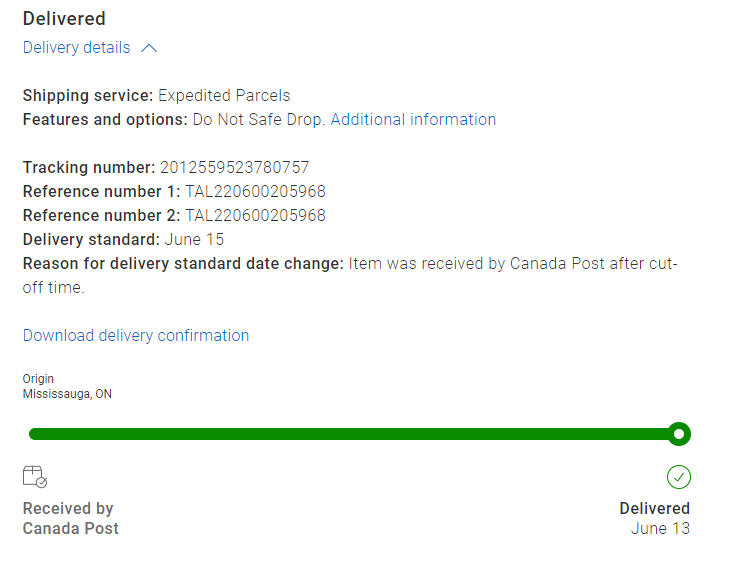Click the Received by Canada Post package icon
The width and height of the screenshot is (729, 567).
(35, 476)
